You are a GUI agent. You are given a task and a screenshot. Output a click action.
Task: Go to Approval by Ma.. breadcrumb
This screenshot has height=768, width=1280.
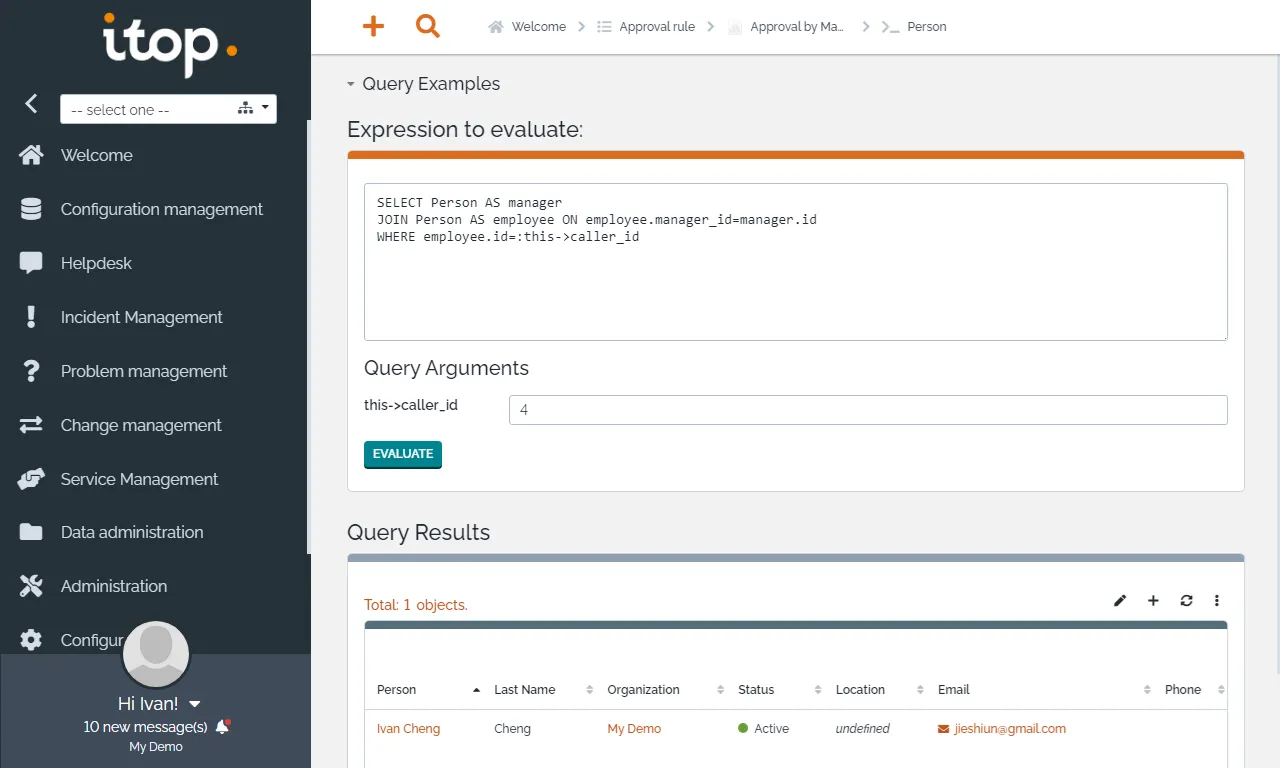797,27
